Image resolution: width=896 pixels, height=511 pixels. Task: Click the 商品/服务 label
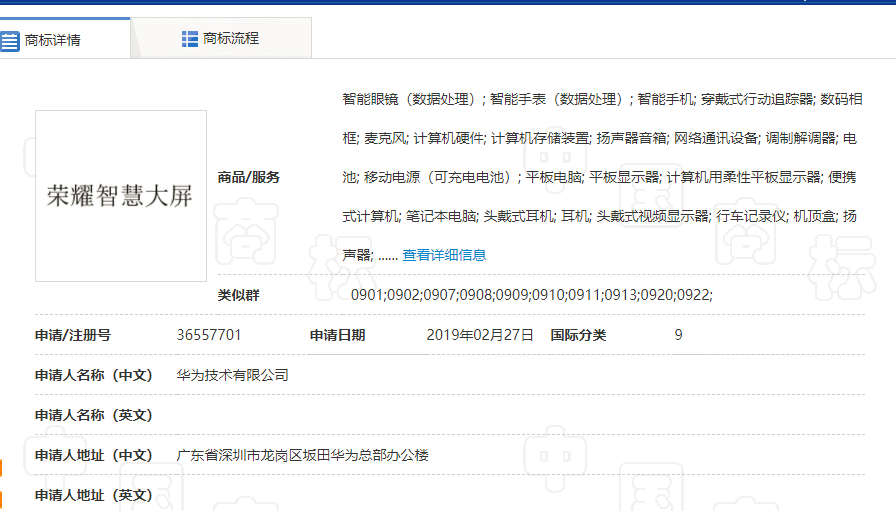click(249, 177)
